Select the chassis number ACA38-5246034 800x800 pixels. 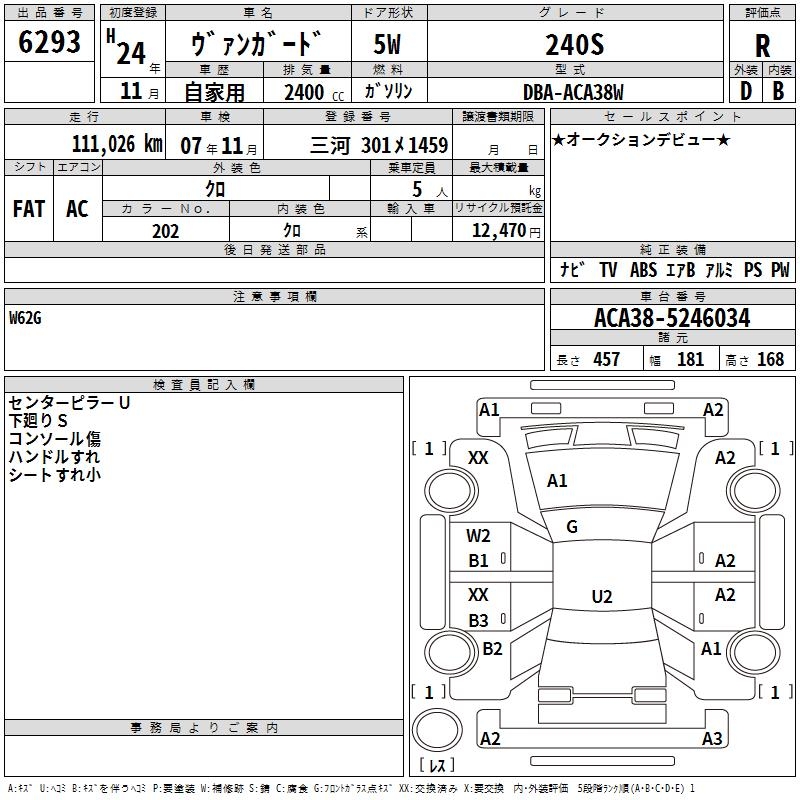pyautogui.click(x=672, y=318)
